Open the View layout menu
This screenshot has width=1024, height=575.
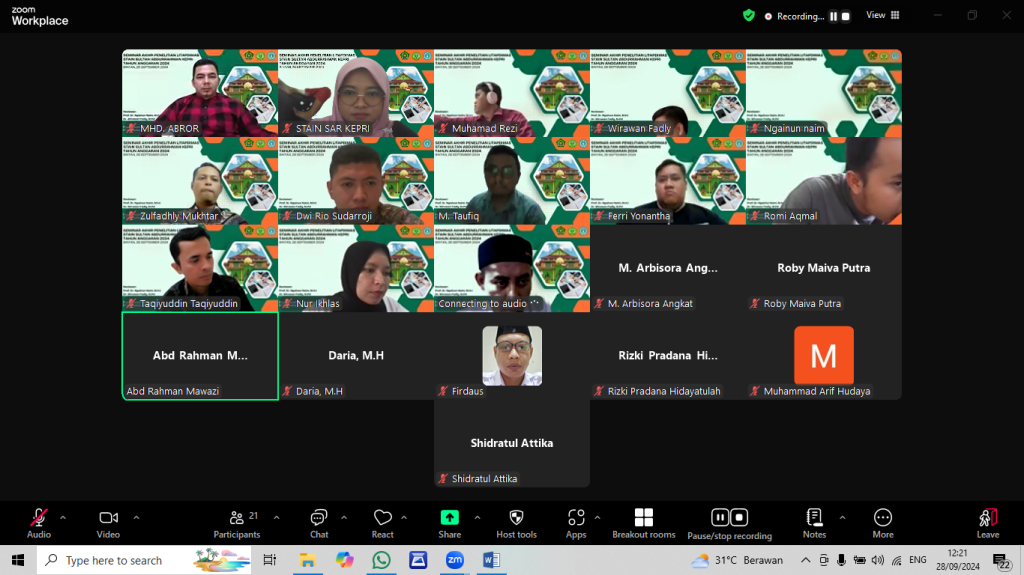pos(882,15)
